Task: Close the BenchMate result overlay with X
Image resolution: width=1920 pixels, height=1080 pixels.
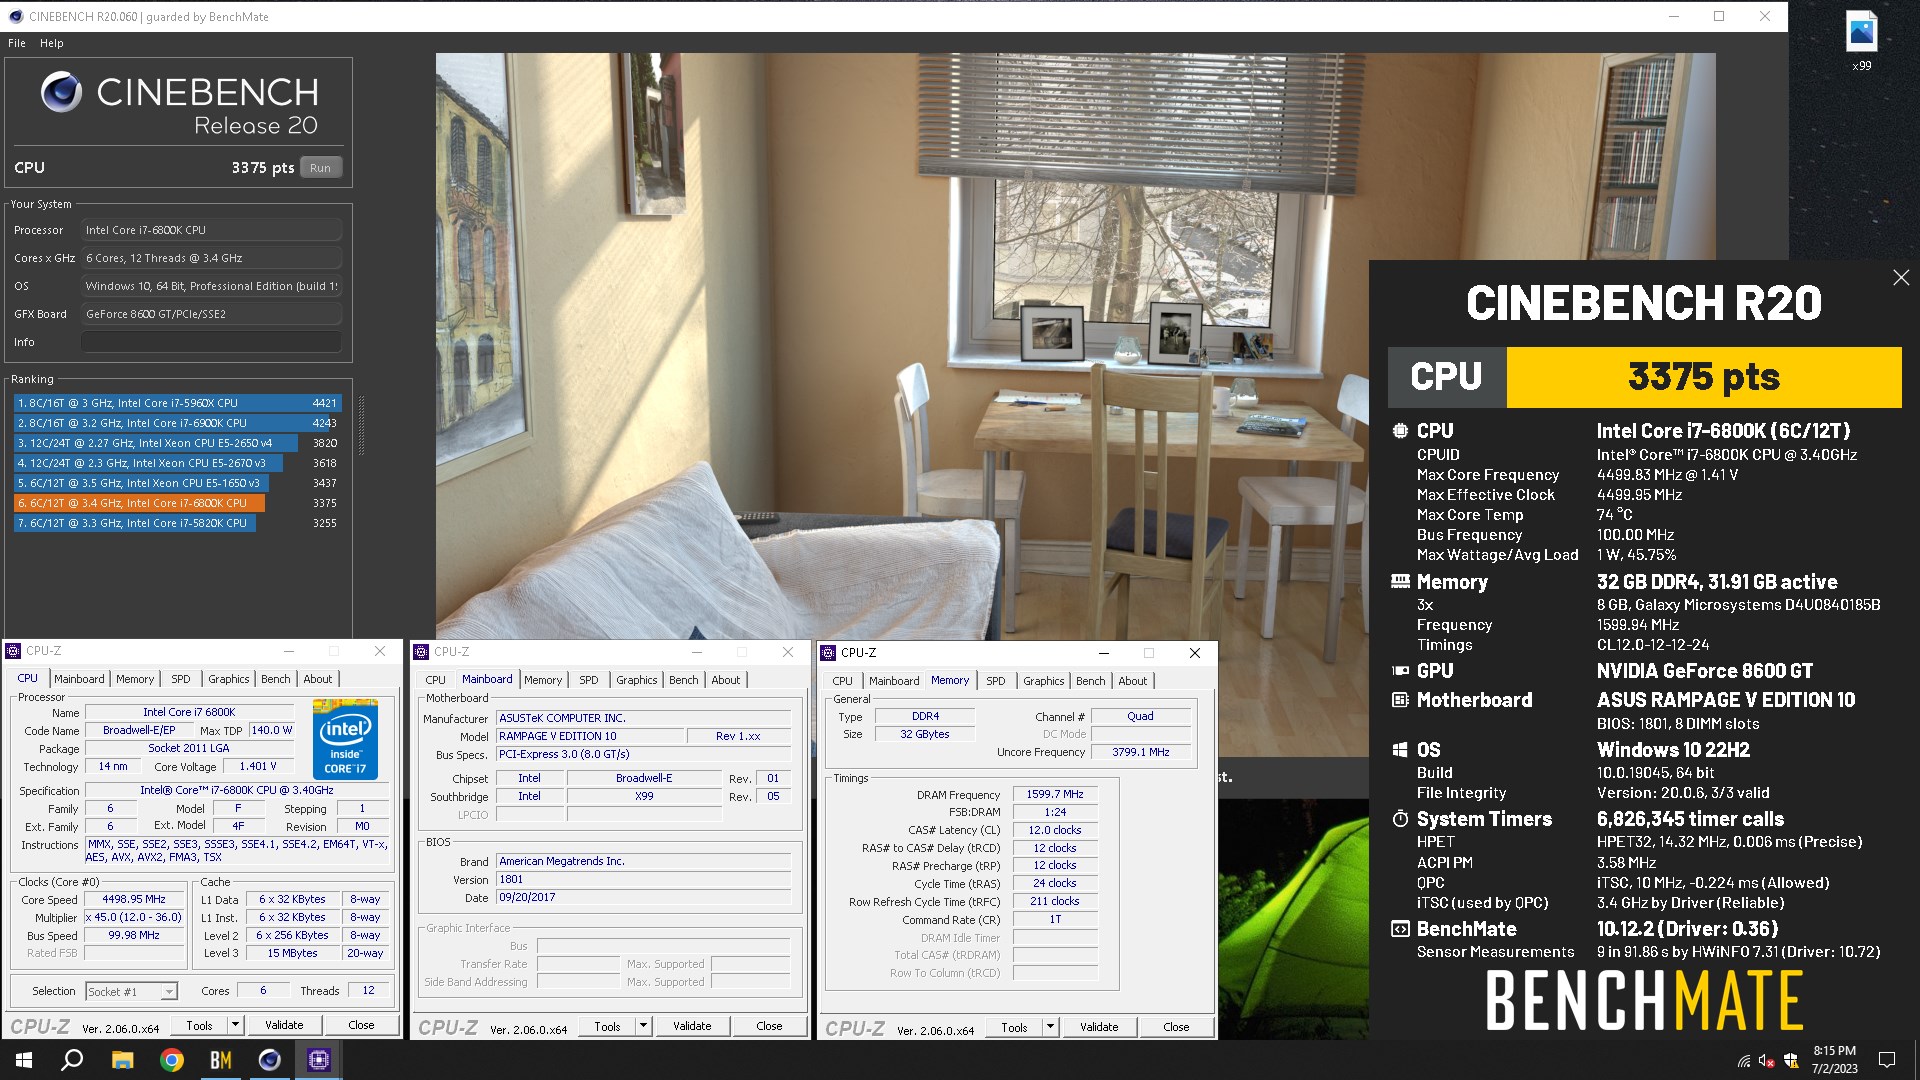Action: click(x=1901, y=278)
